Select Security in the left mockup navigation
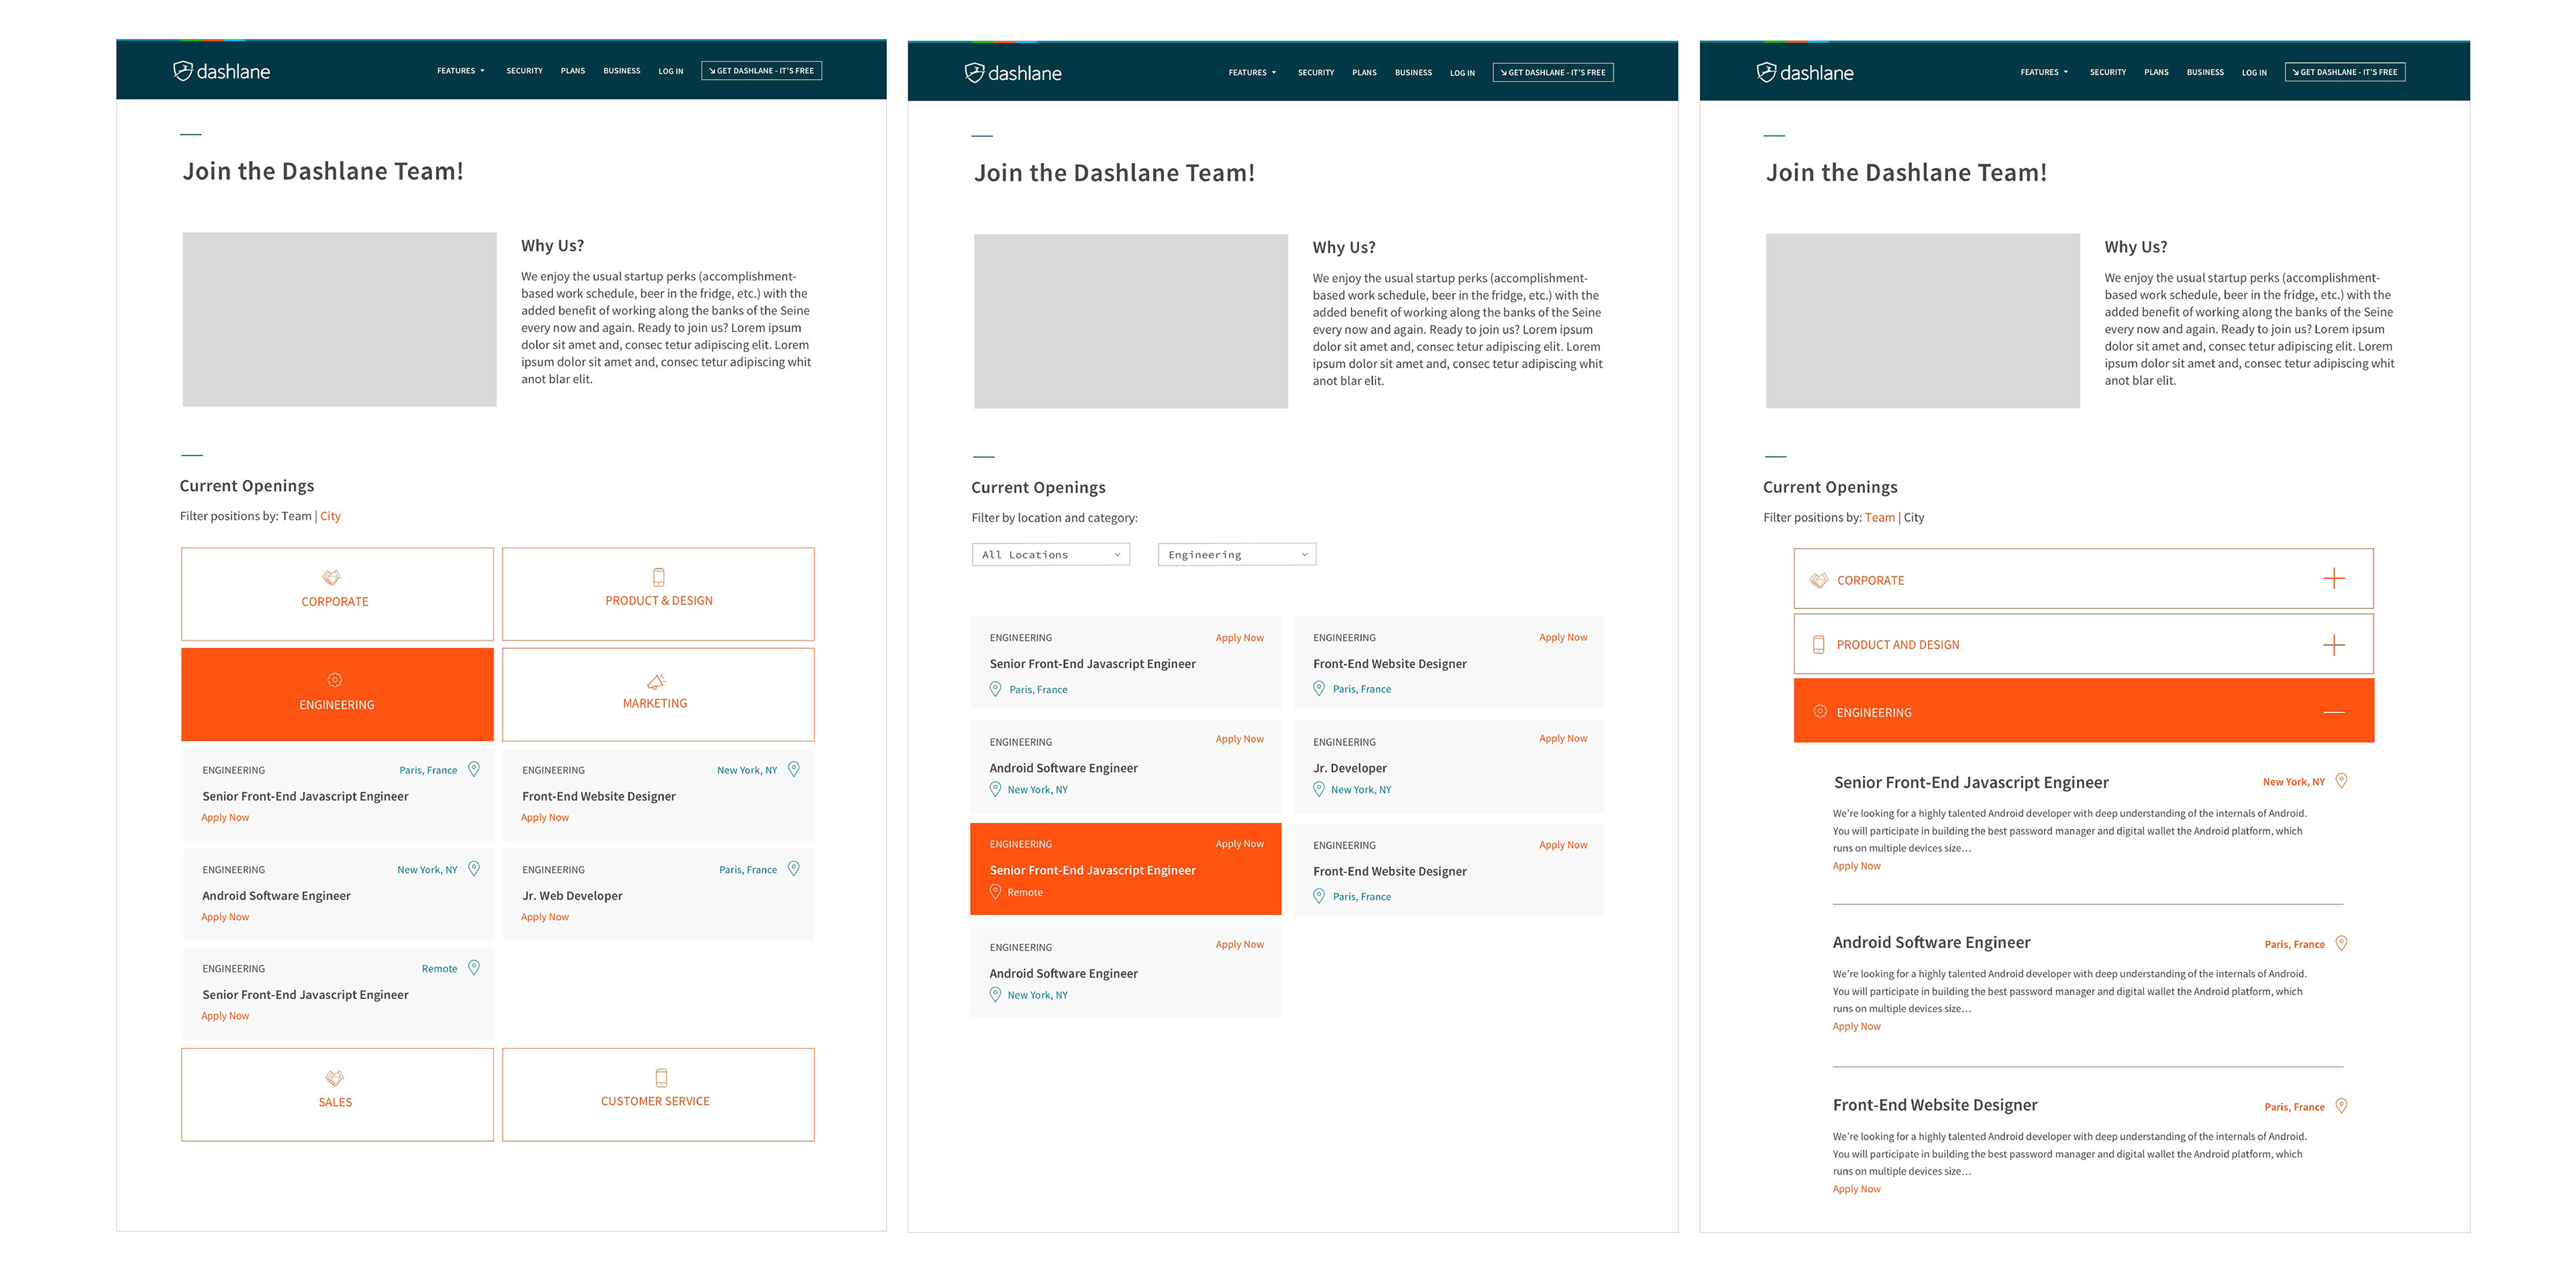Screen dimensions: 2576x1272 point(524,71)
